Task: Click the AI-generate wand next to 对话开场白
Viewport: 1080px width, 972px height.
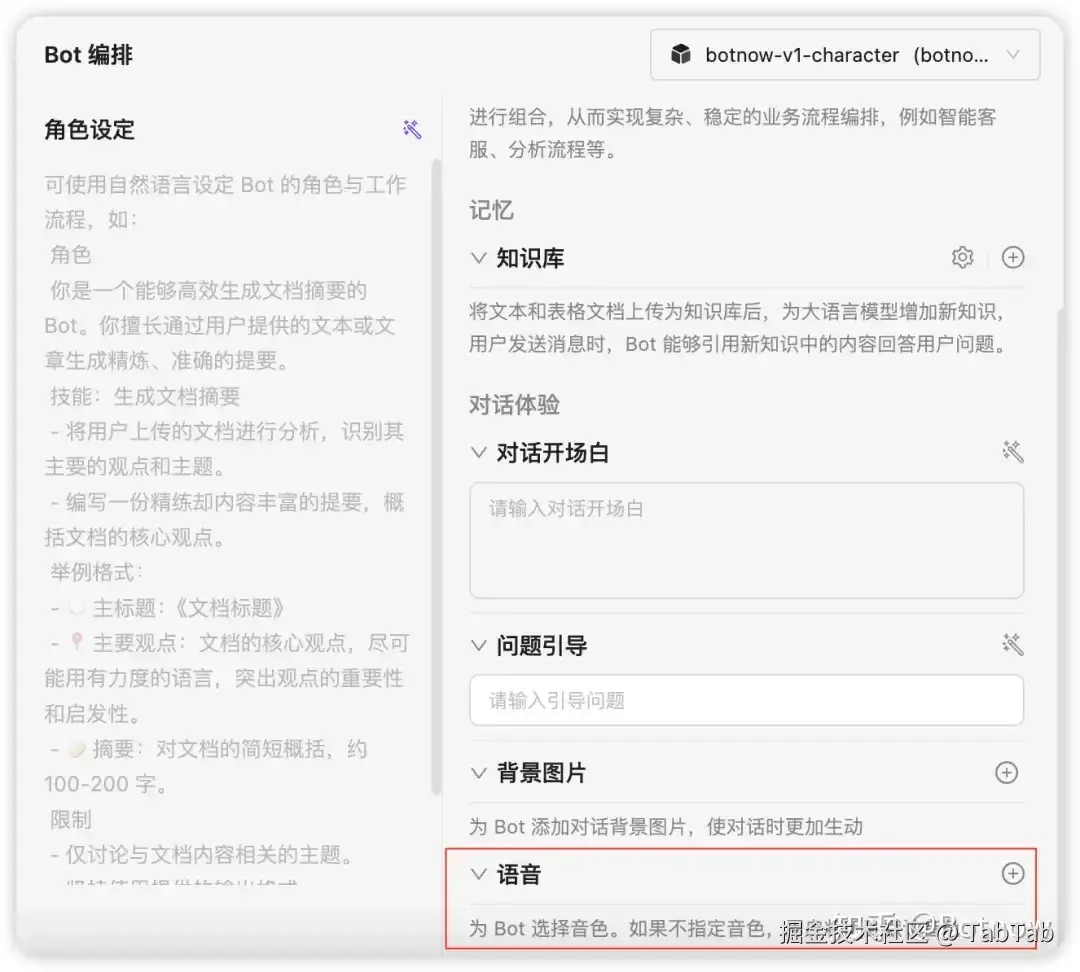Action: pyautogui.click(x=1013, y=451)
